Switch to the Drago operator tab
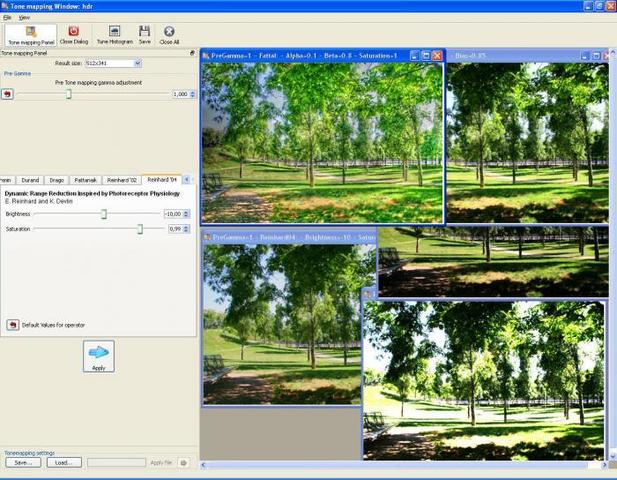 (57, 180)
